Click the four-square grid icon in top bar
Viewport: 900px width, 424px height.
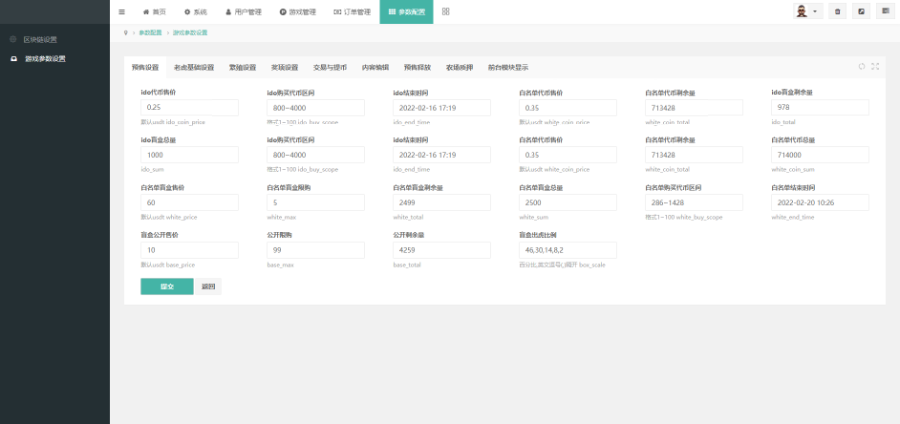click(446, 11)
